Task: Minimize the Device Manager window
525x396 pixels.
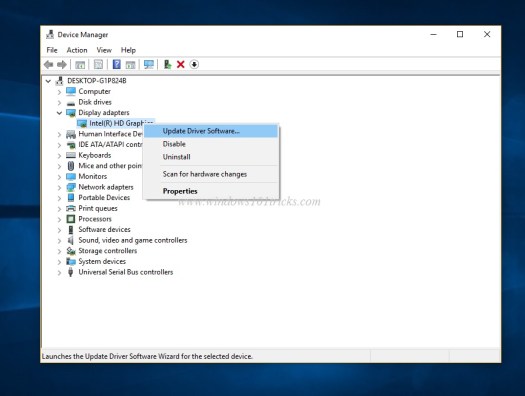Action: pyautogui.click(x=434, y=34)
